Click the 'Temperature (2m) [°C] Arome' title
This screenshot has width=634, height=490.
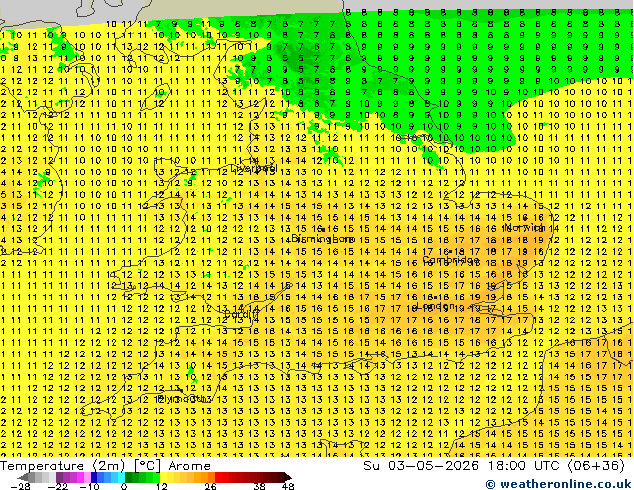pyautogui.click(x=105, y=466)
